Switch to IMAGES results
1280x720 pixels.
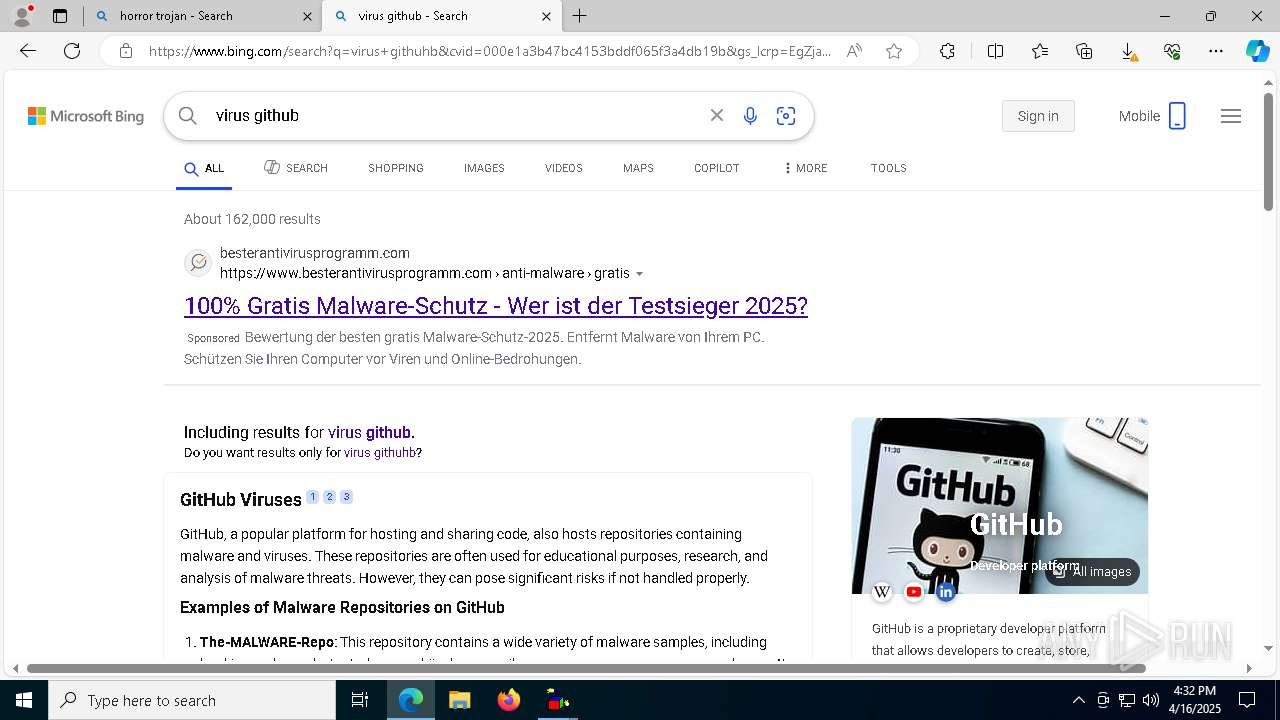point(484,168)
